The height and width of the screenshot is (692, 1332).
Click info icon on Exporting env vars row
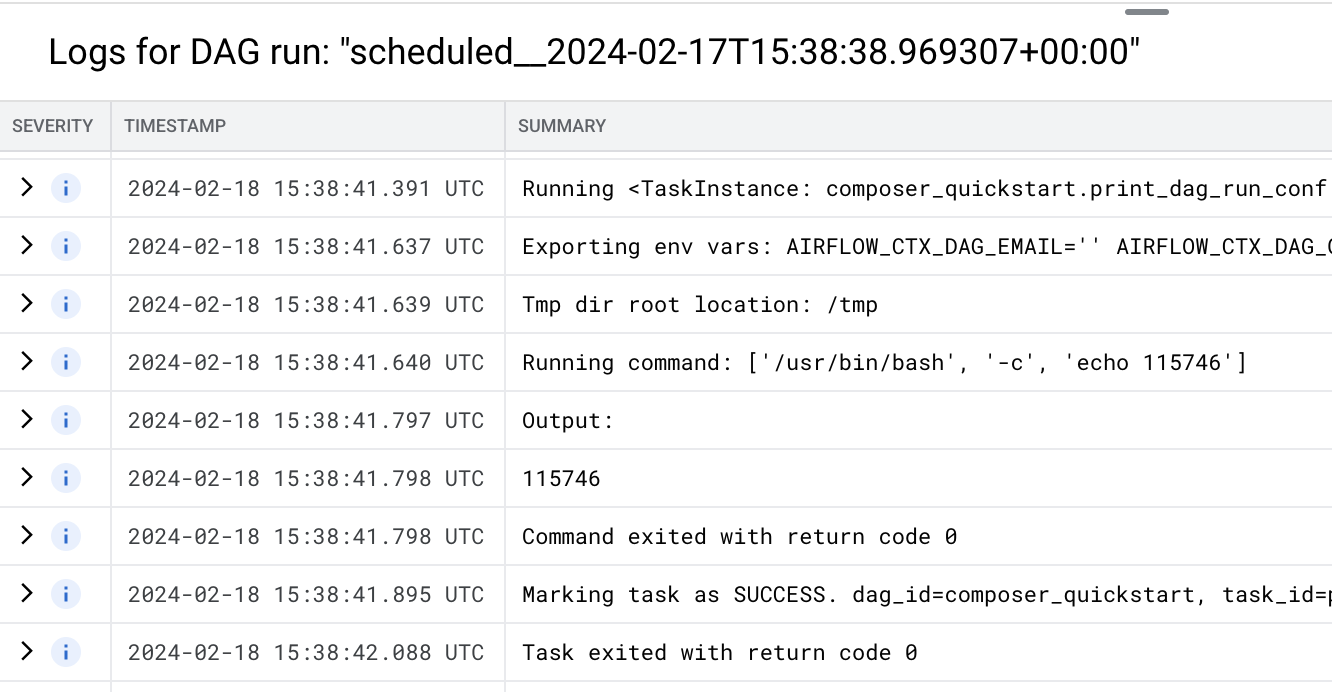click(66, 246)
